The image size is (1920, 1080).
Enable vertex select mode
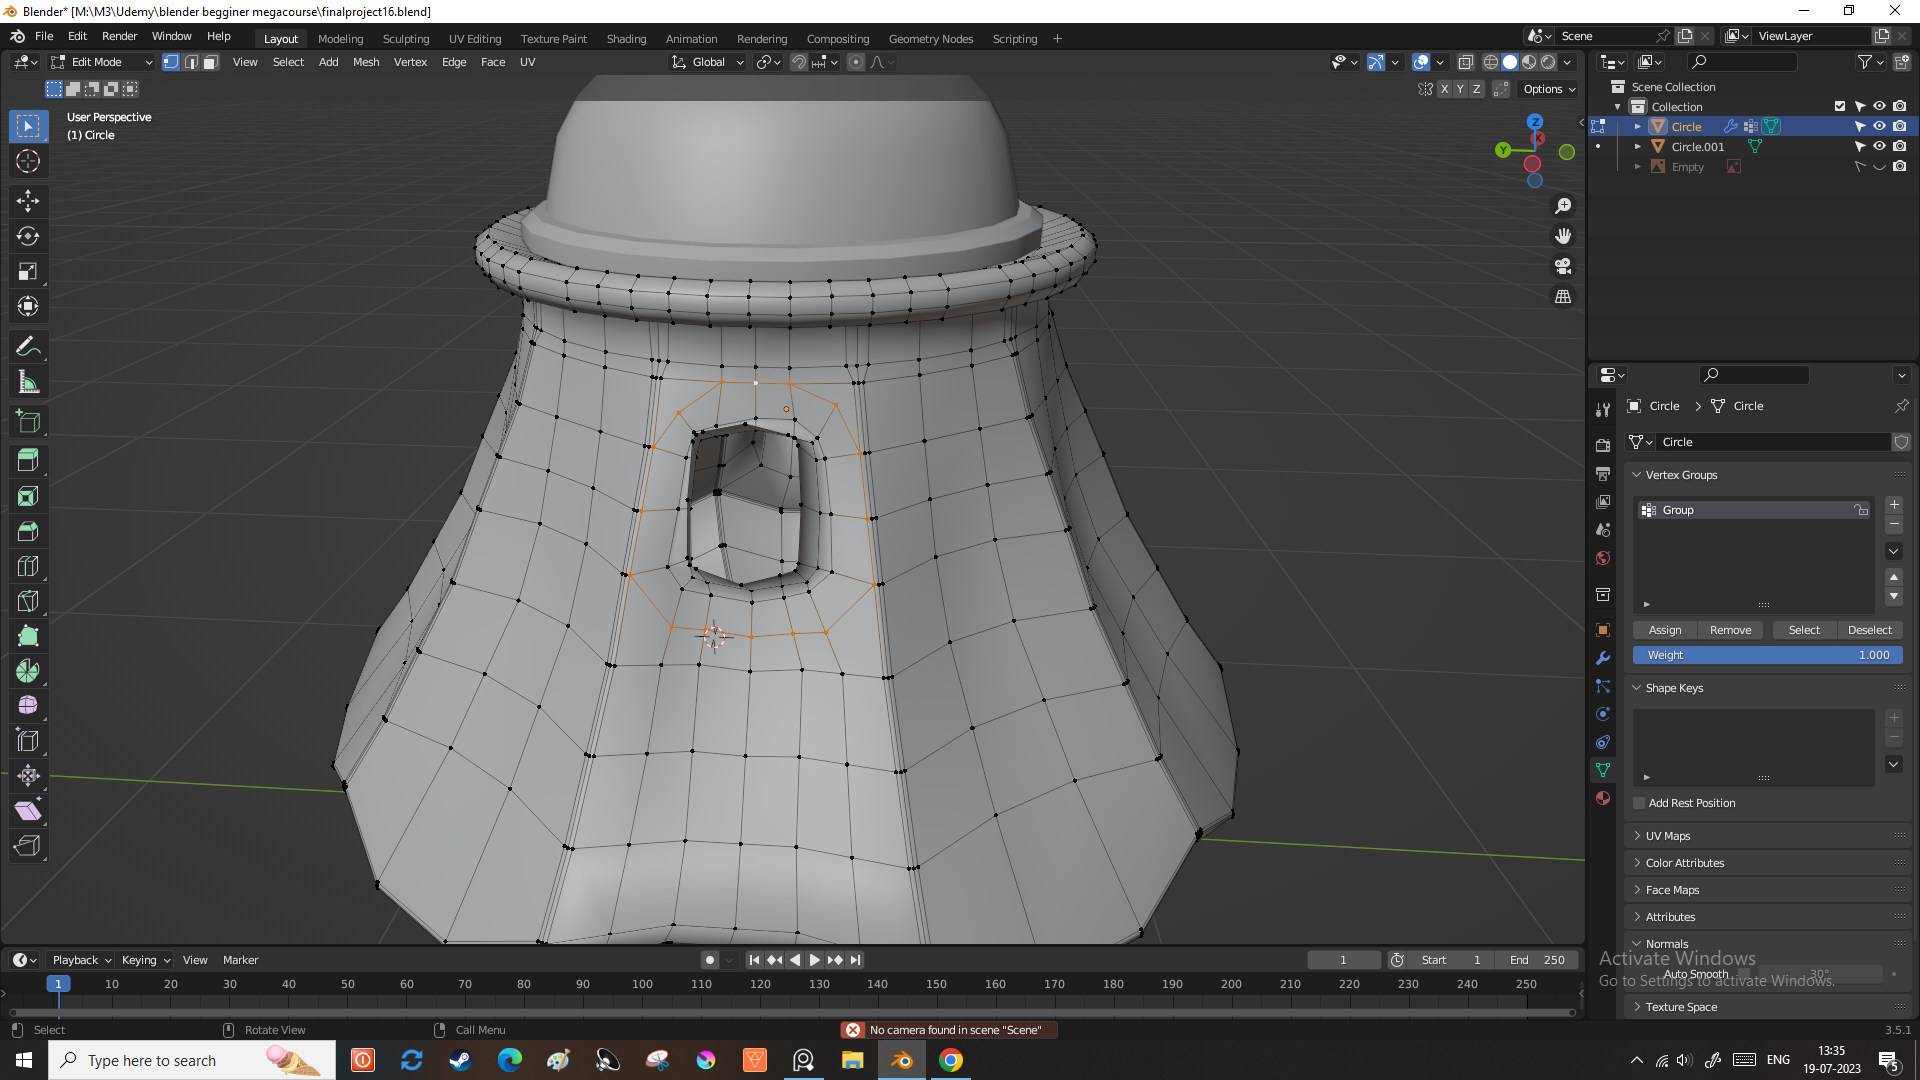tap(171, 62)
